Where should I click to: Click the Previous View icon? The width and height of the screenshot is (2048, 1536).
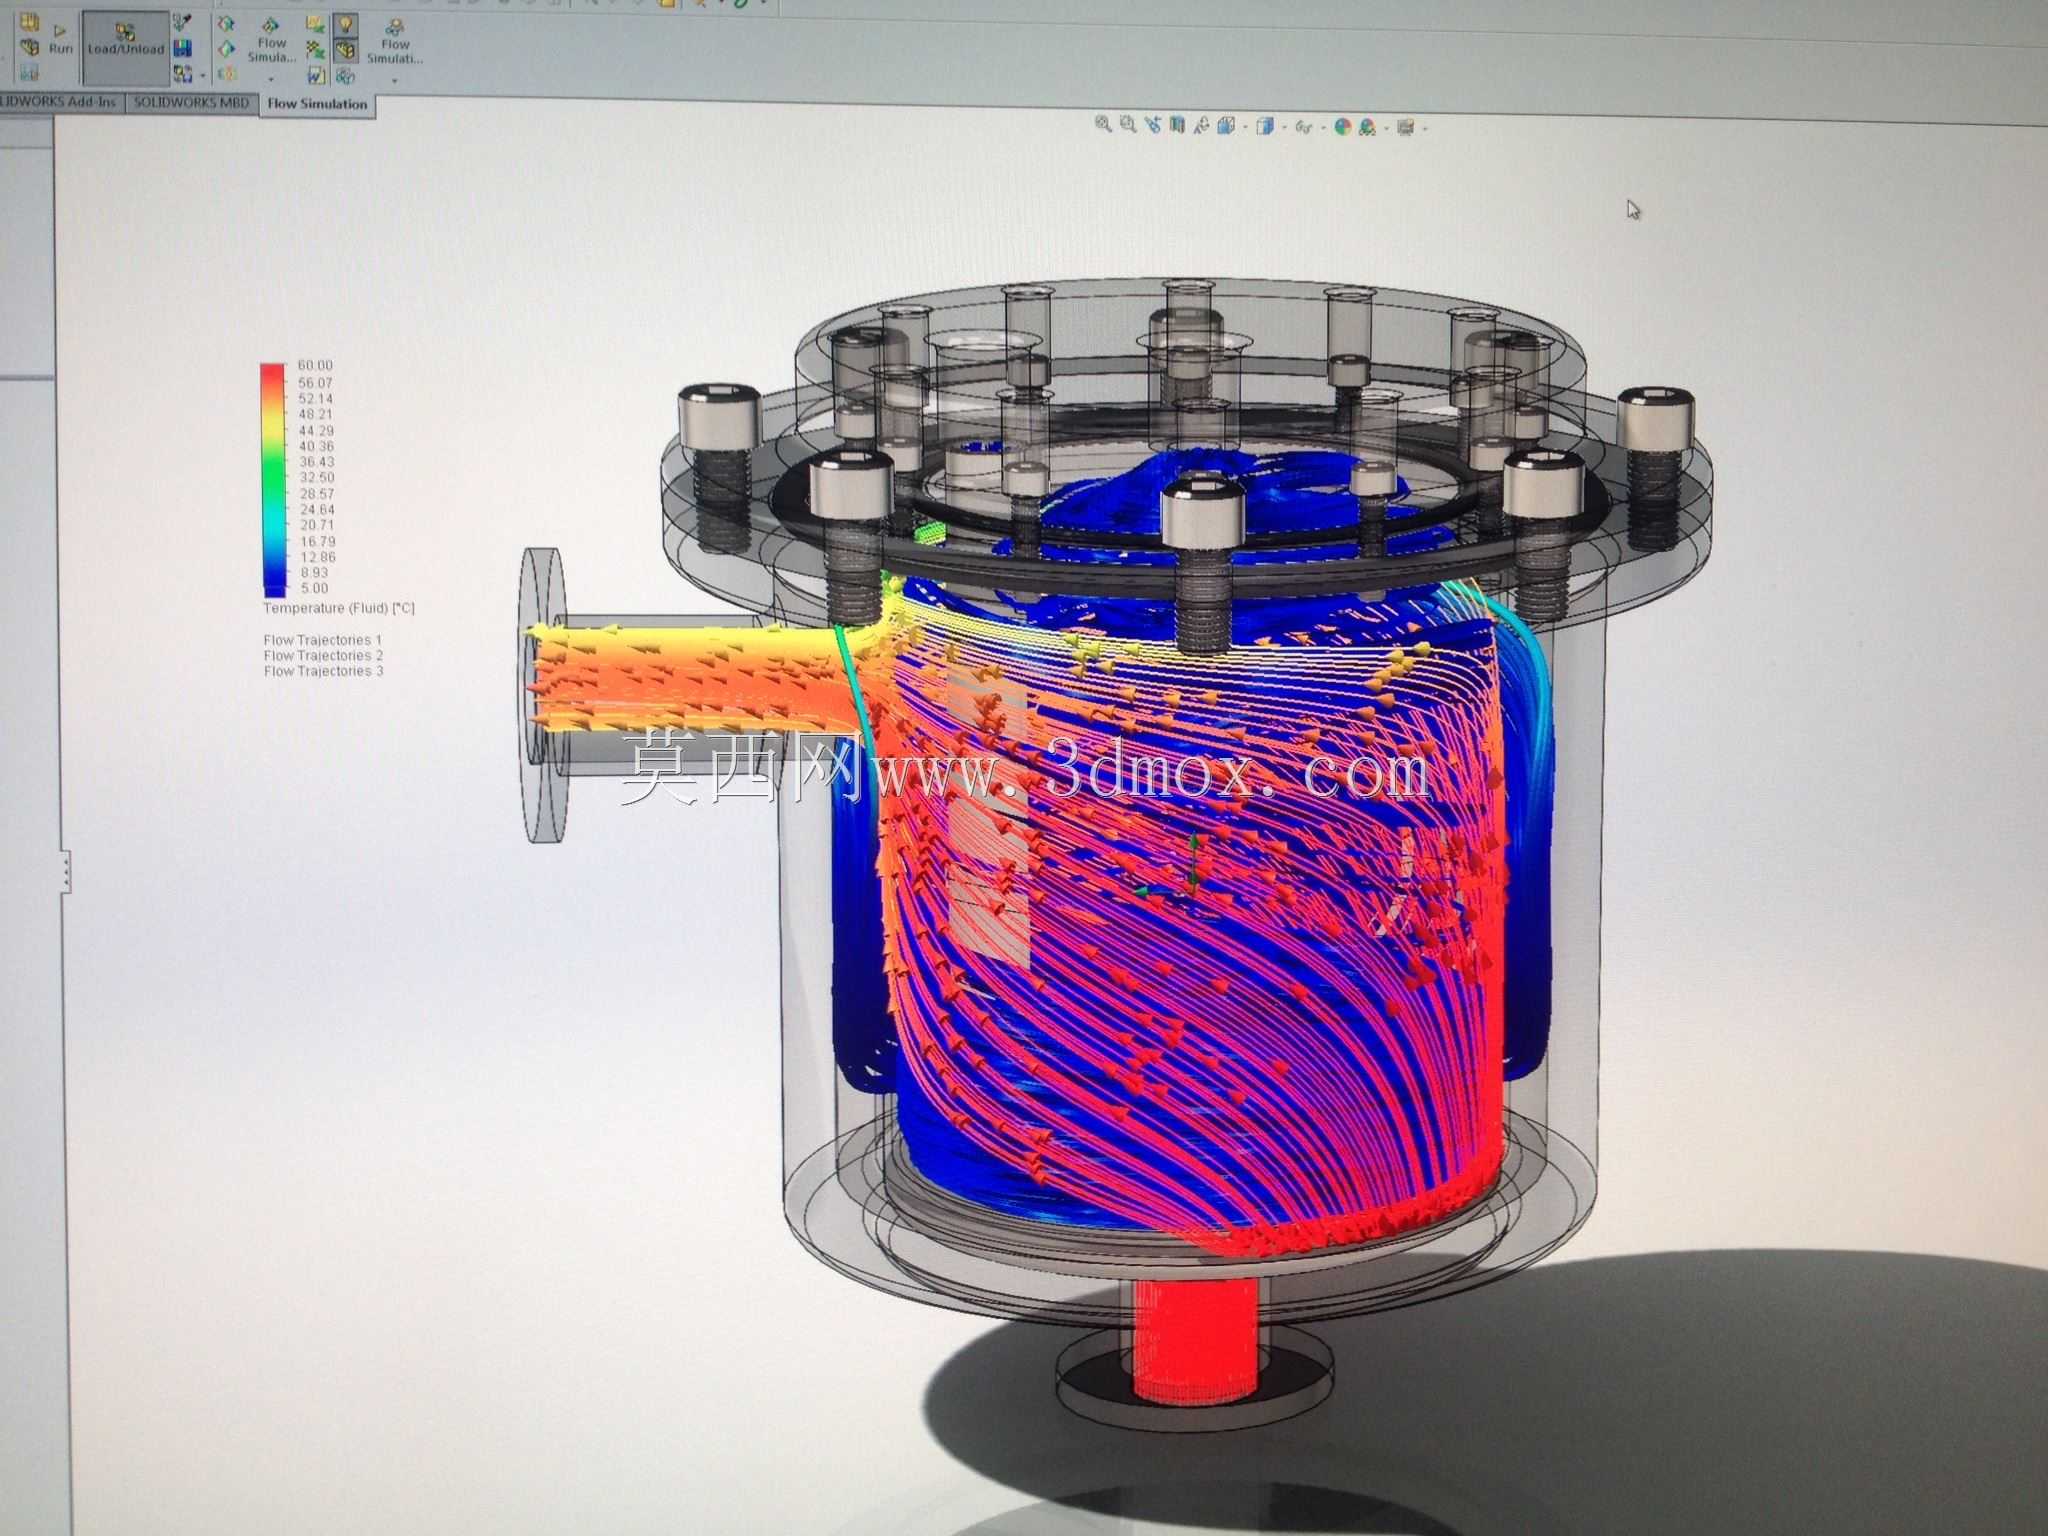click(x=1153, y=126)
